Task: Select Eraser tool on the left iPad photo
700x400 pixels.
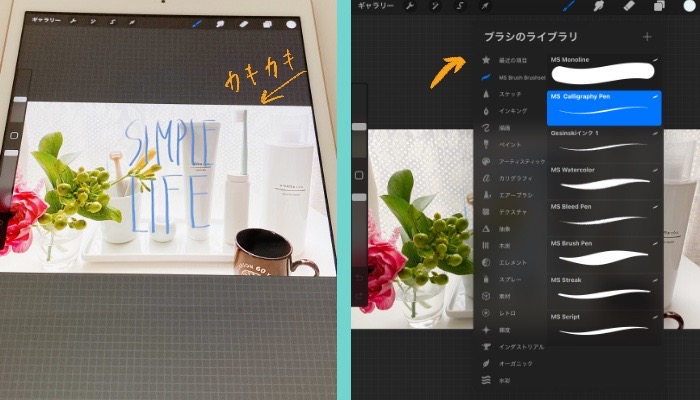Action: click(244, 24)
